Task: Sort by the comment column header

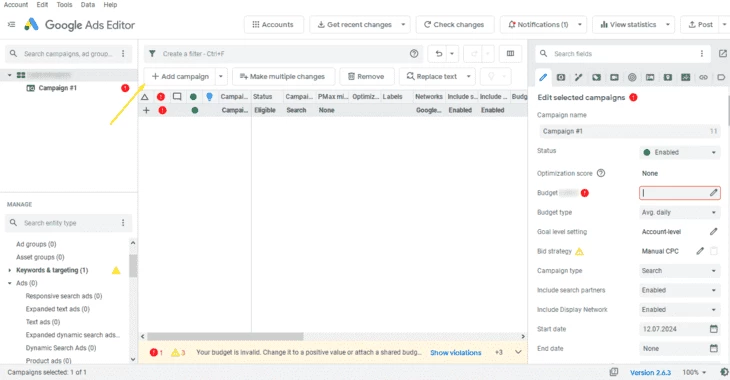Action: (177, 97)
